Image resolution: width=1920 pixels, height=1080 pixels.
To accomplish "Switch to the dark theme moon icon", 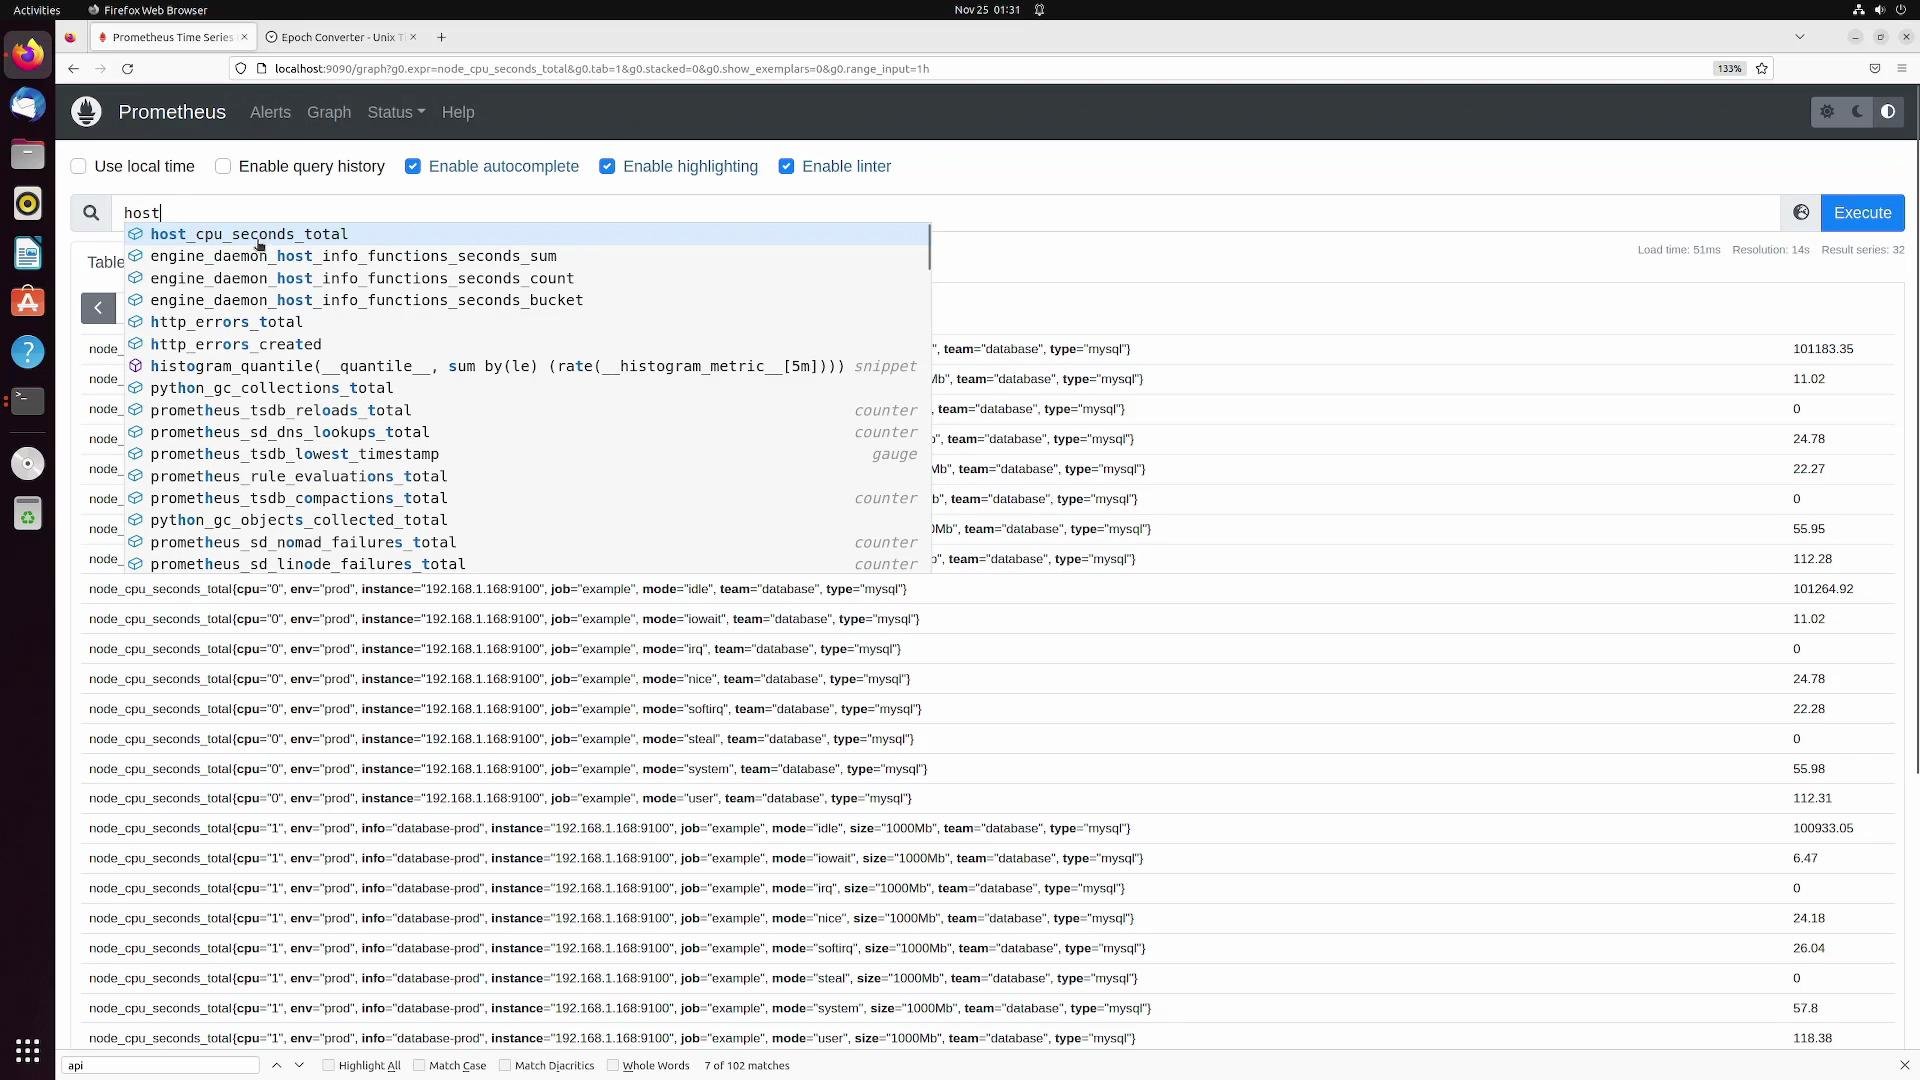I will tap(1858, 112).
